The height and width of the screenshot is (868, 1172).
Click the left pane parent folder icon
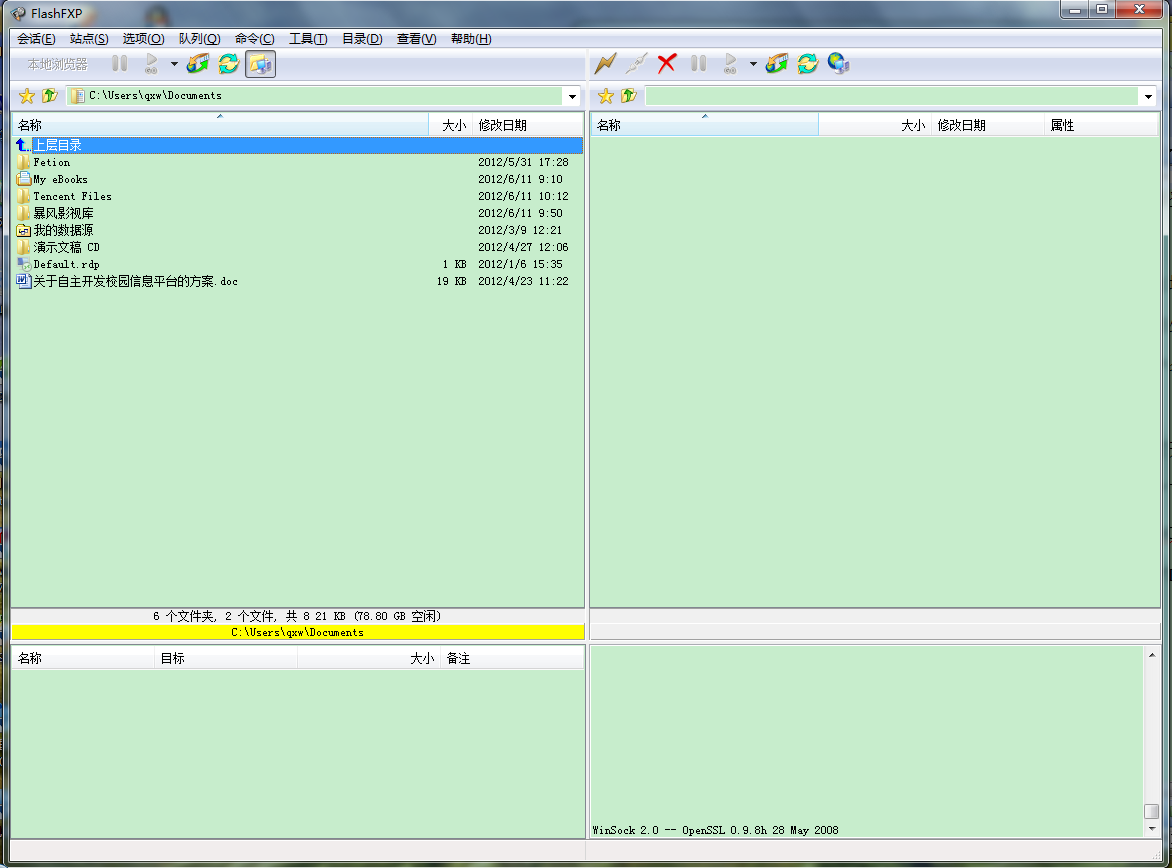[49, 96]
